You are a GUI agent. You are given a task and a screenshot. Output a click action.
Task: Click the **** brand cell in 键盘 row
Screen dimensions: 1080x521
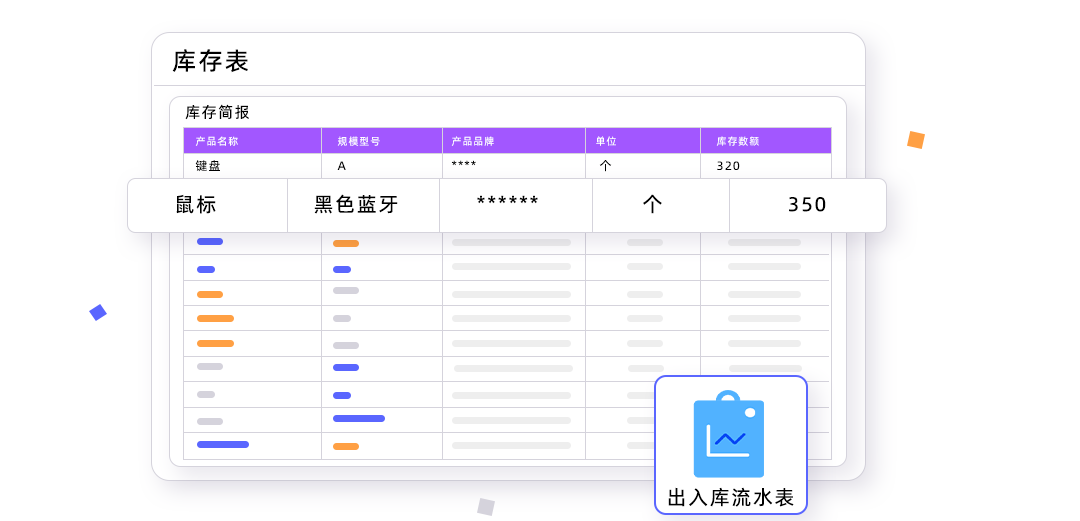[515, 166]
